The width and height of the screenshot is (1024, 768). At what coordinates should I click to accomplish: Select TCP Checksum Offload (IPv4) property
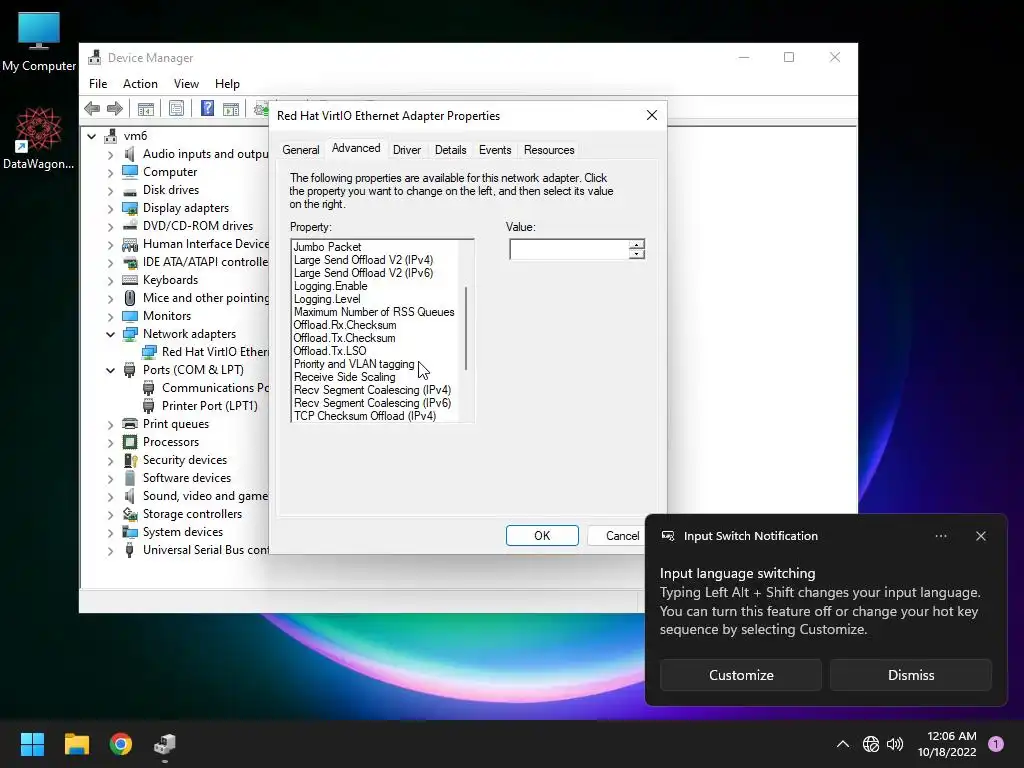point(364,416)
